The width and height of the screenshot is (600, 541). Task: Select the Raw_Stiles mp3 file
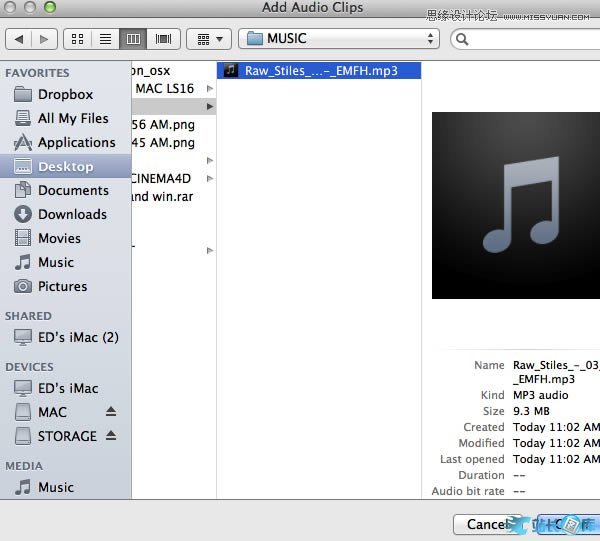tap(322, 71)
